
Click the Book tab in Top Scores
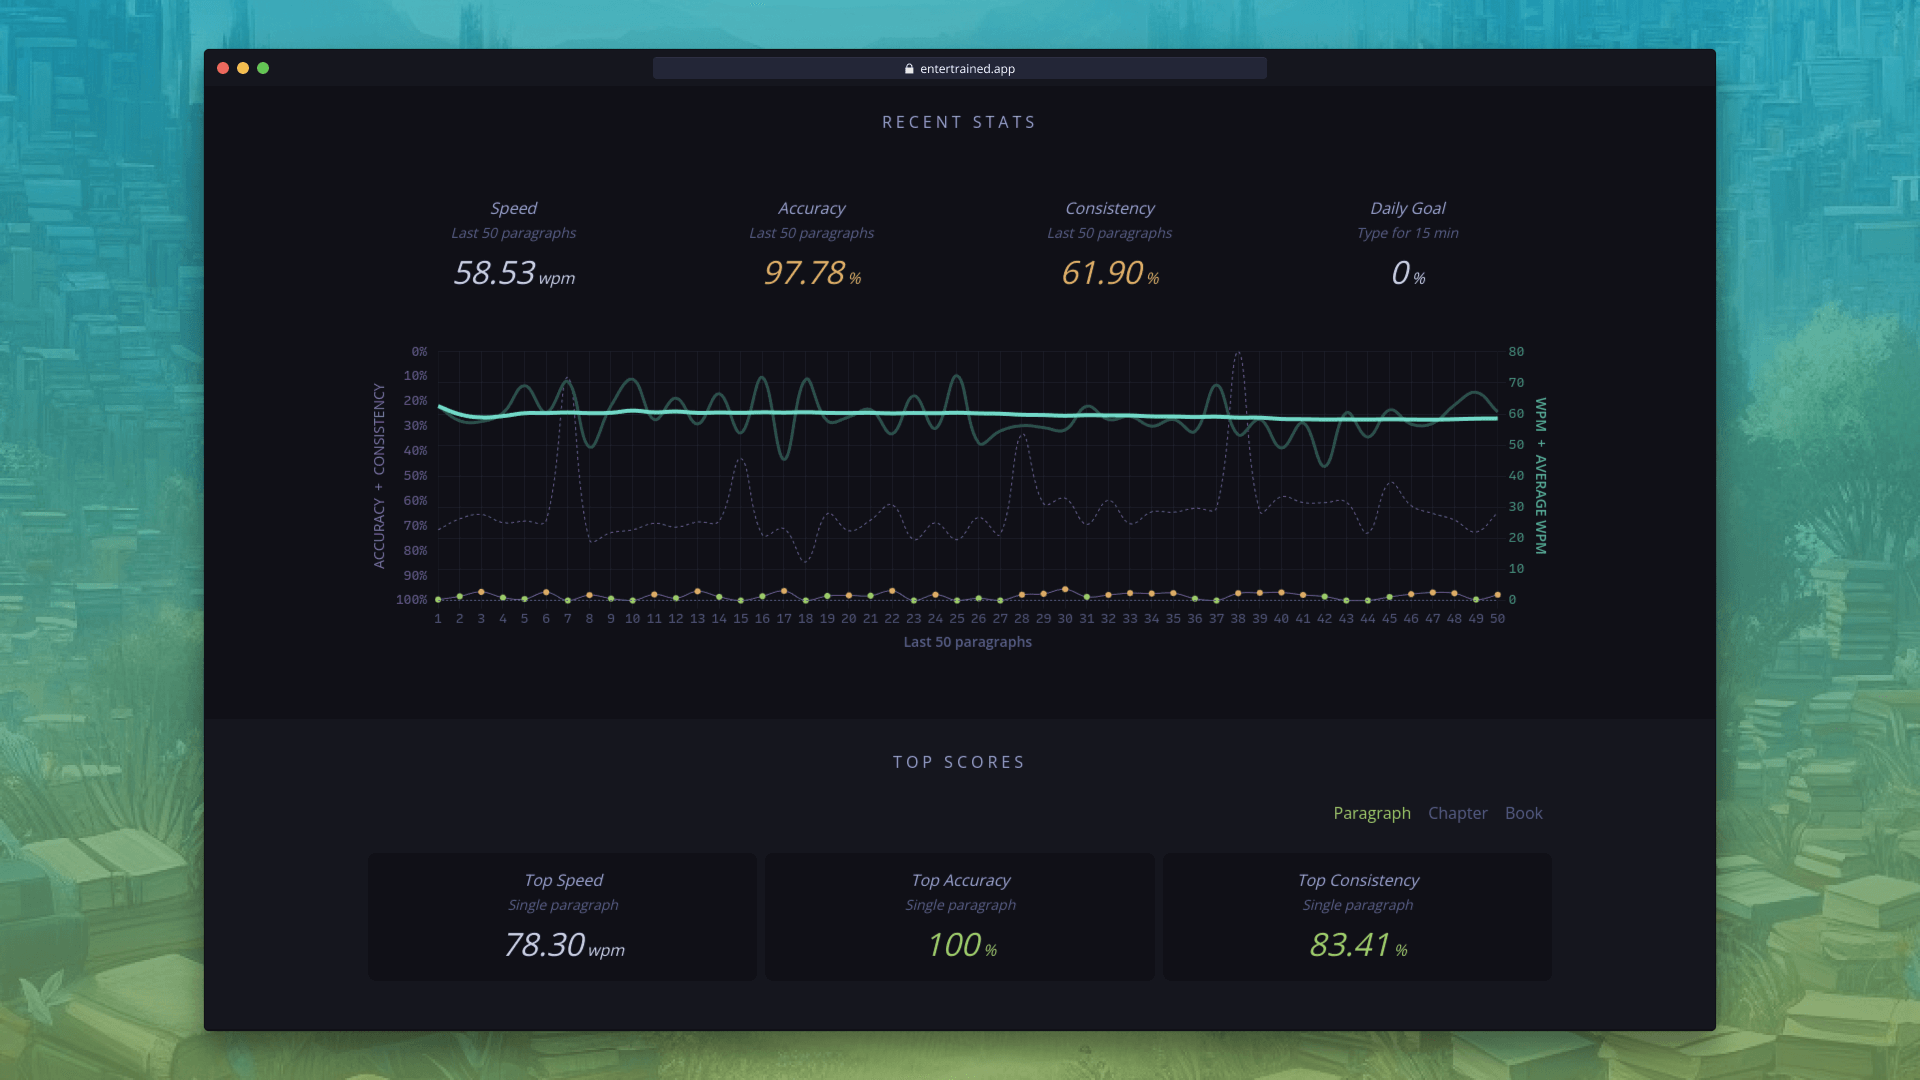(1523, 812)
